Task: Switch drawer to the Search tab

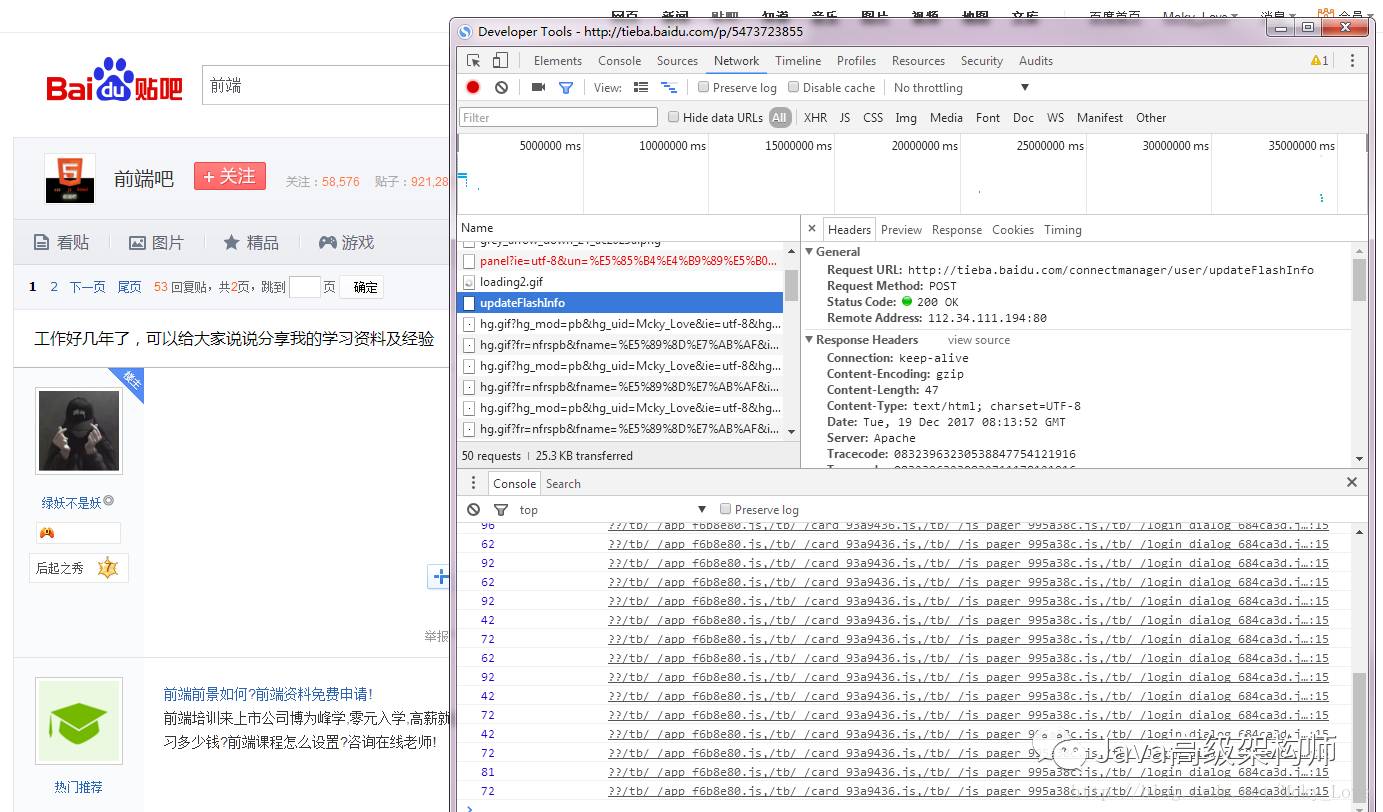Action: pyautogui.click(x=563, y=483)
